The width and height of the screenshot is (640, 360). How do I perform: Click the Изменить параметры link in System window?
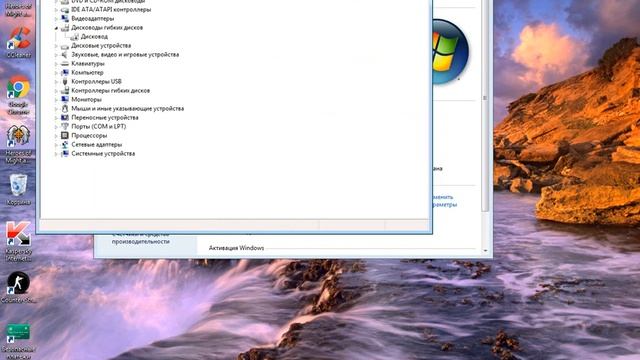444,201
